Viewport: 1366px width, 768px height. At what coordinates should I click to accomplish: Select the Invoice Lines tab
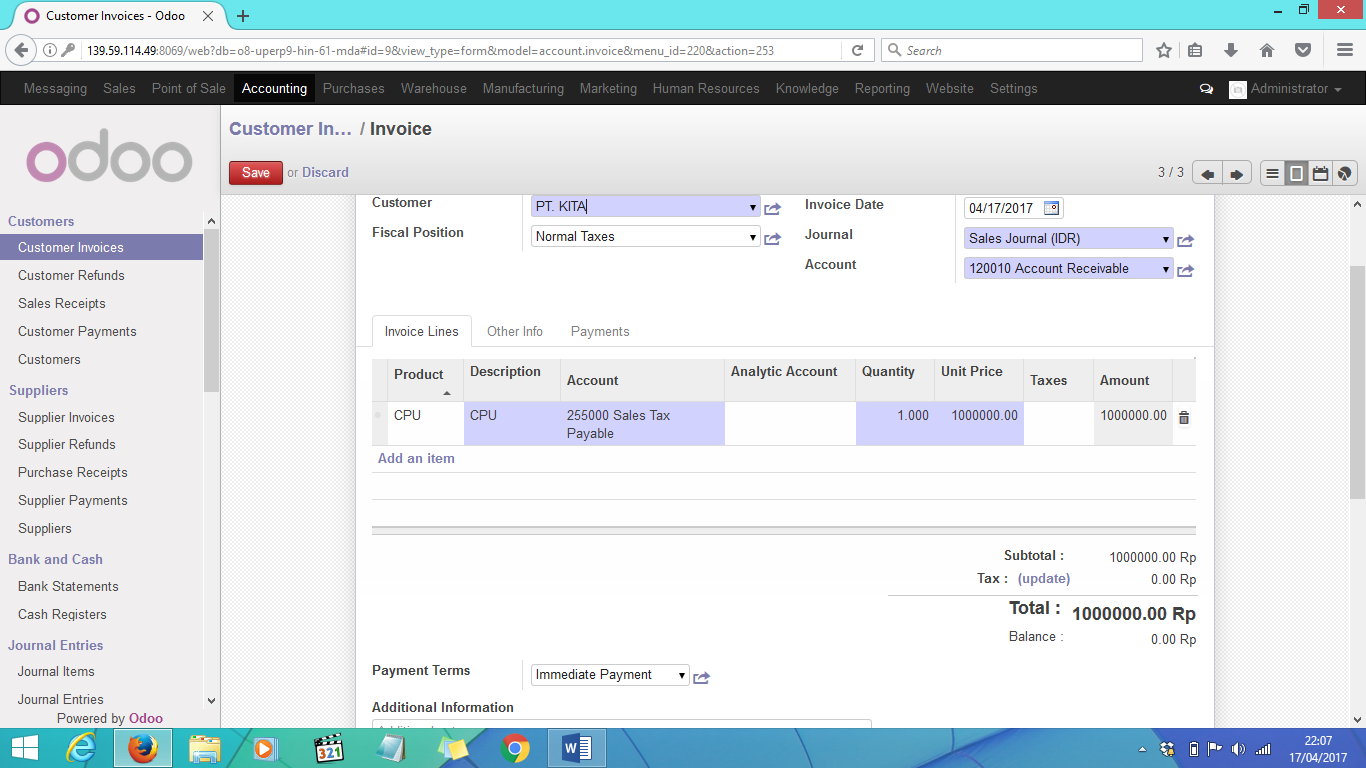421,331
